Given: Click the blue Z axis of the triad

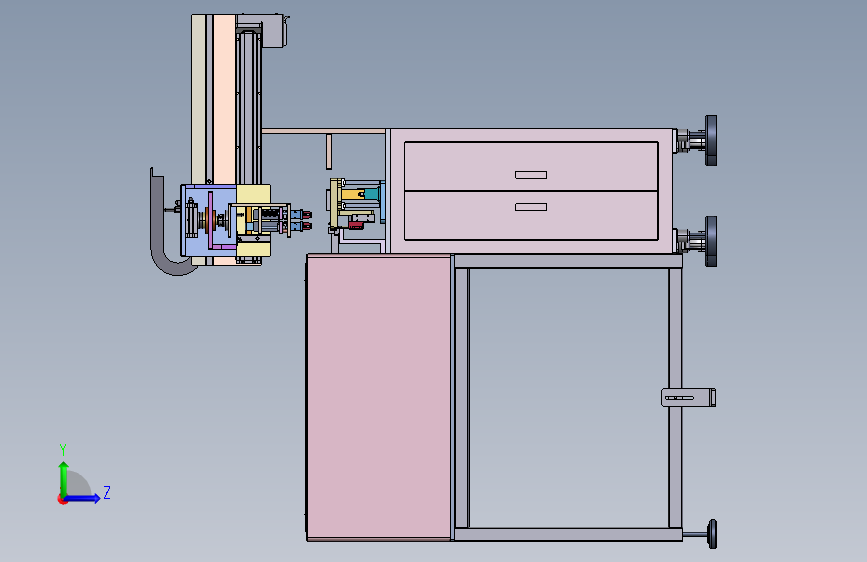Looking at the screenshot, I should [x=83, y=498].
